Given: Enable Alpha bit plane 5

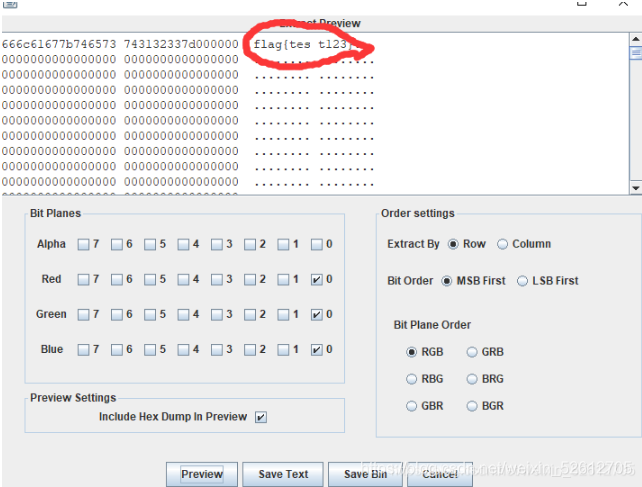Looking at the screenshot, I should click(x=150, y=245).
